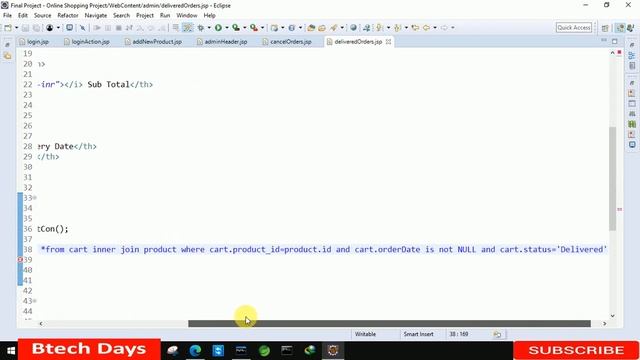Click the Save icon in toolbar
640x360 pixels.
25,28
